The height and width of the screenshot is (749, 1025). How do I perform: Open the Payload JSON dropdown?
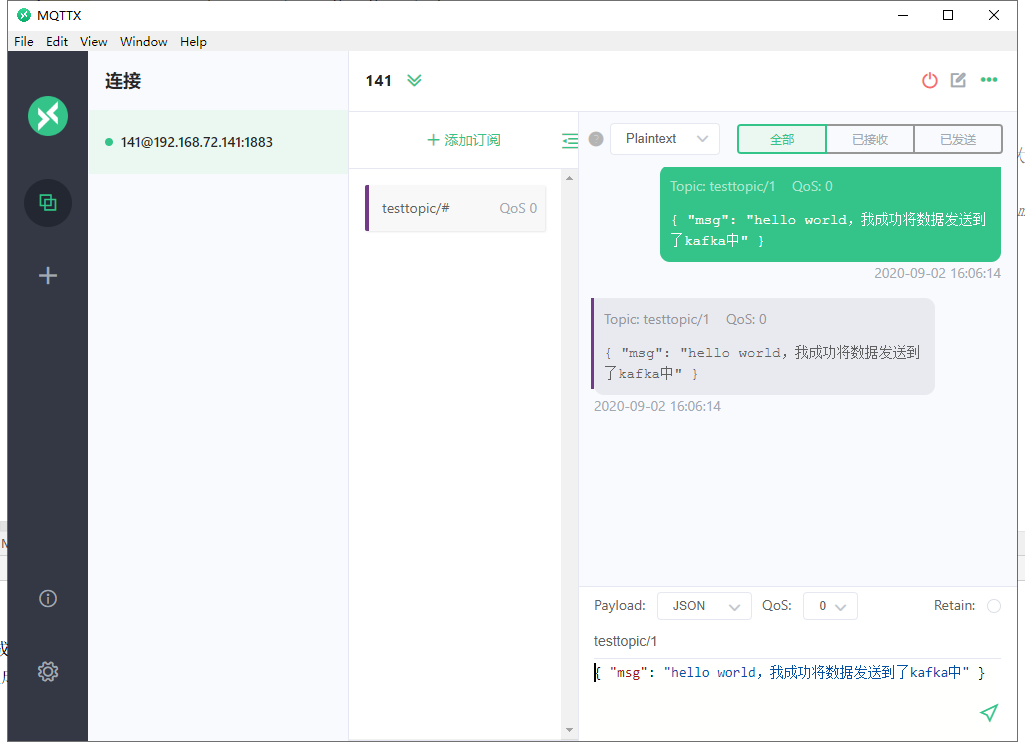704,607
